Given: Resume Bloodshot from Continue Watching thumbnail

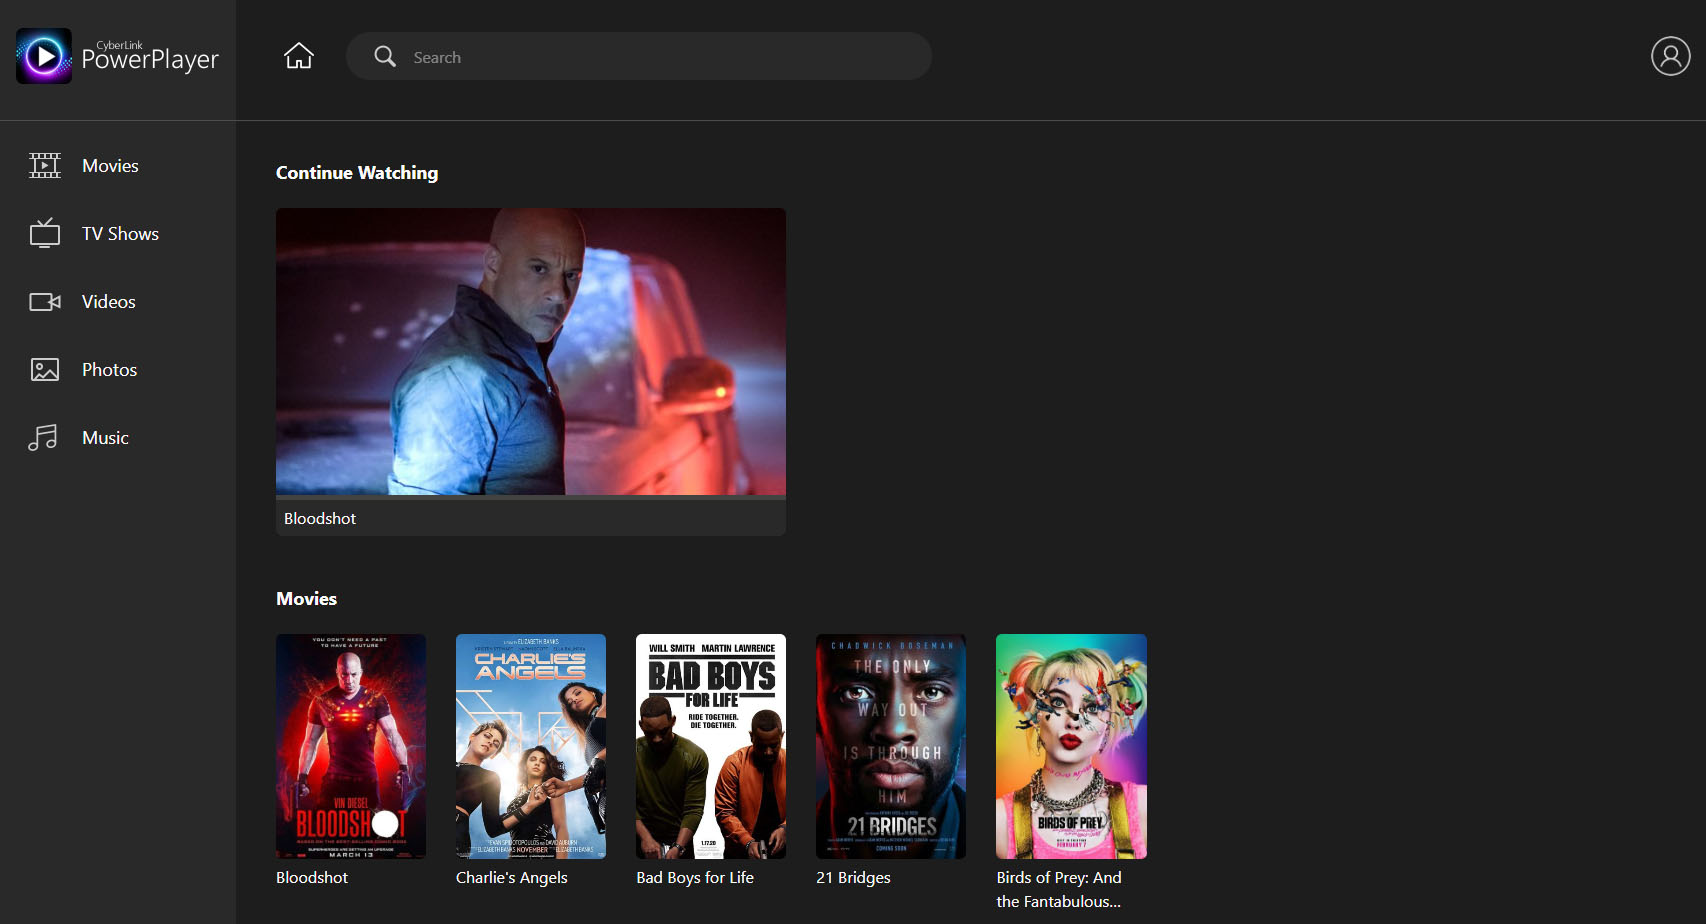Looking at the screenshot, I should click(531, 351).
